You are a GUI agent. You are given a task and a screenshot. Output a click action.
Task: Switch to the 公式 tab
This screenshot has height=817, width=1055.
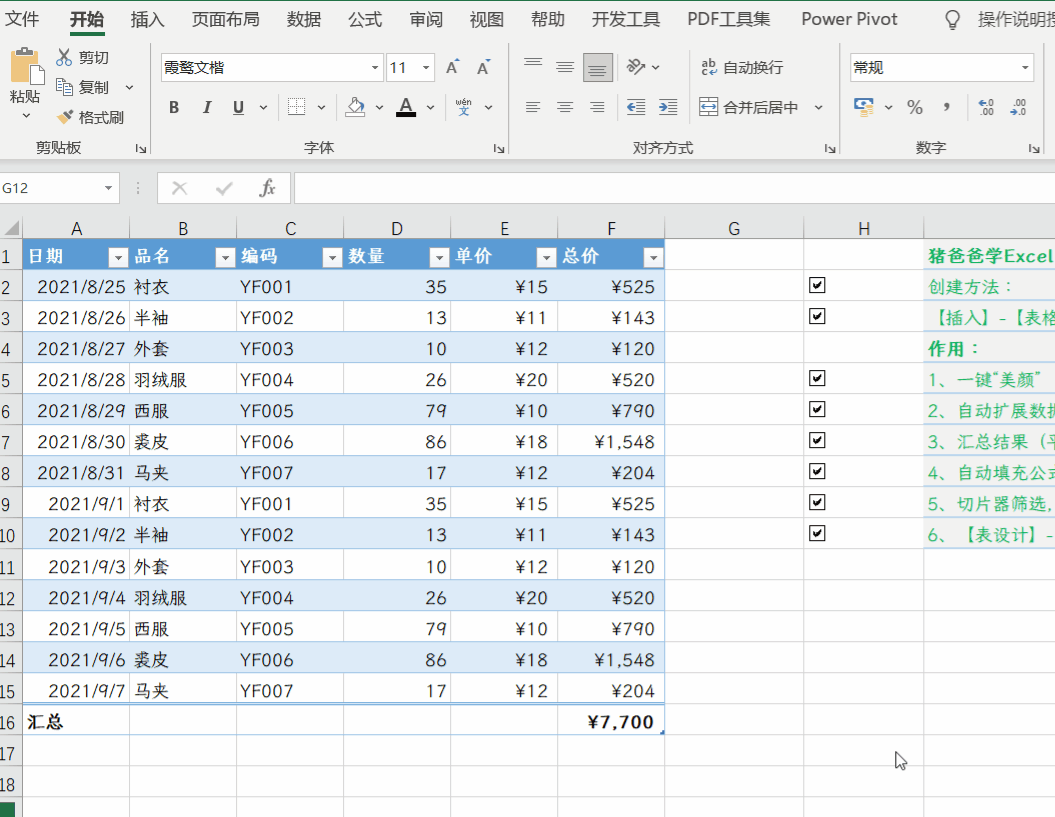pos(365,19)
